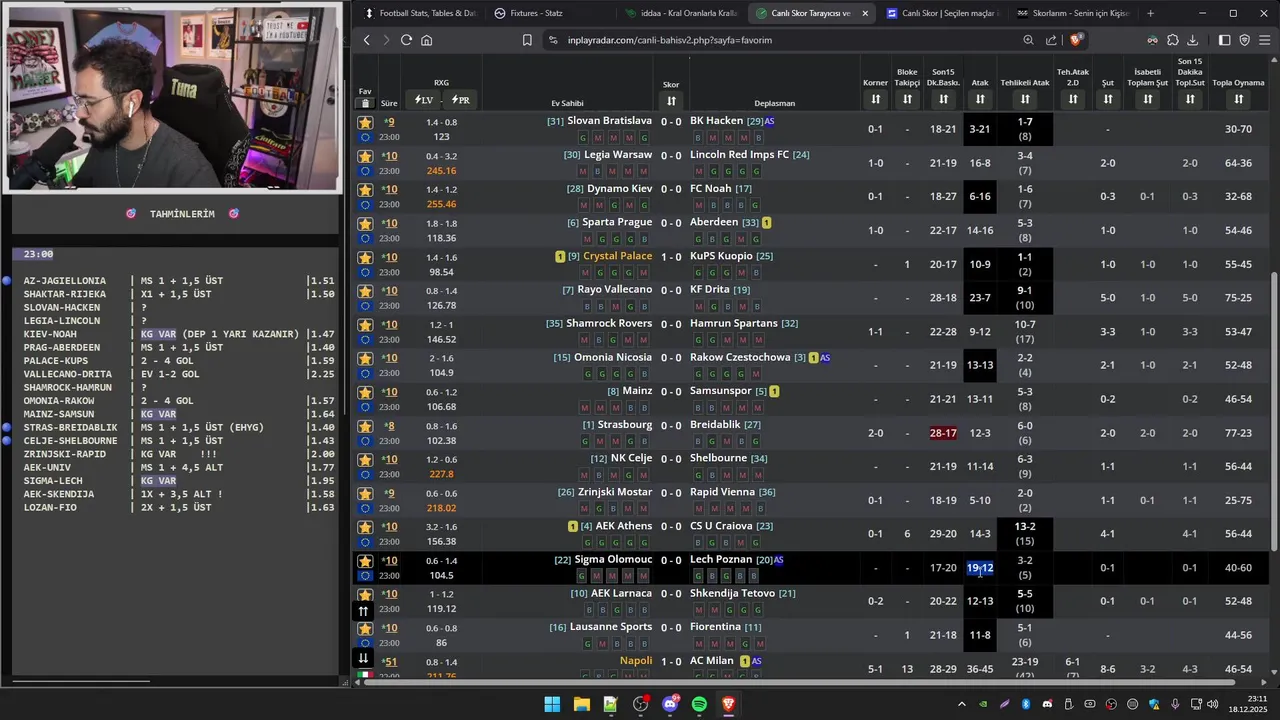Sort table by Korner column
Viewport: 1280px width, 720px height.
(875, 99)
